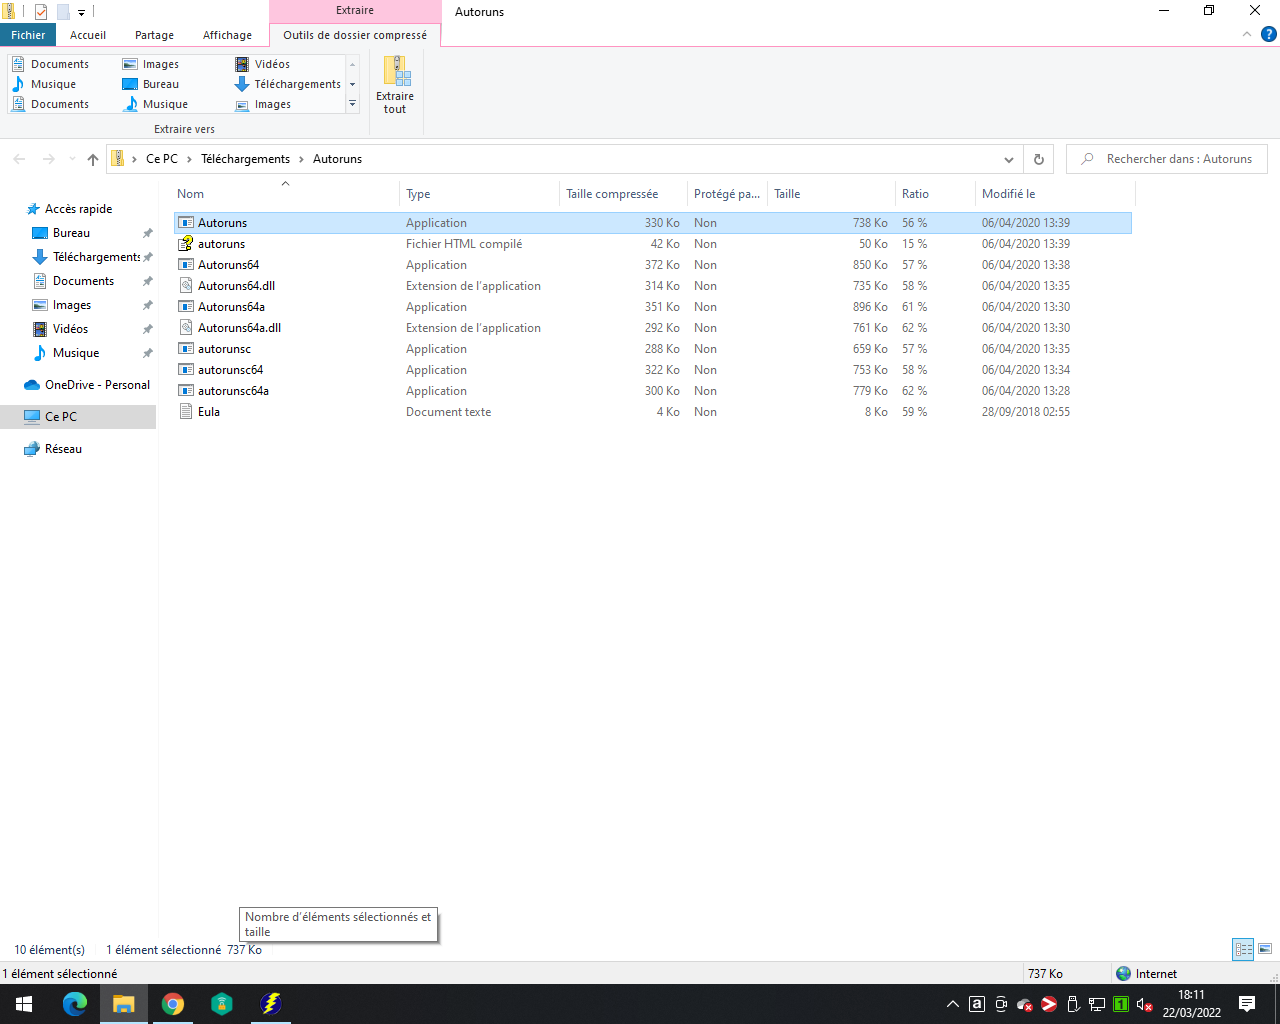The height and width of the screenshot is (1024, 1280).
Task: Open recent locations dropdown next to arrows
Action: (72, 159)
